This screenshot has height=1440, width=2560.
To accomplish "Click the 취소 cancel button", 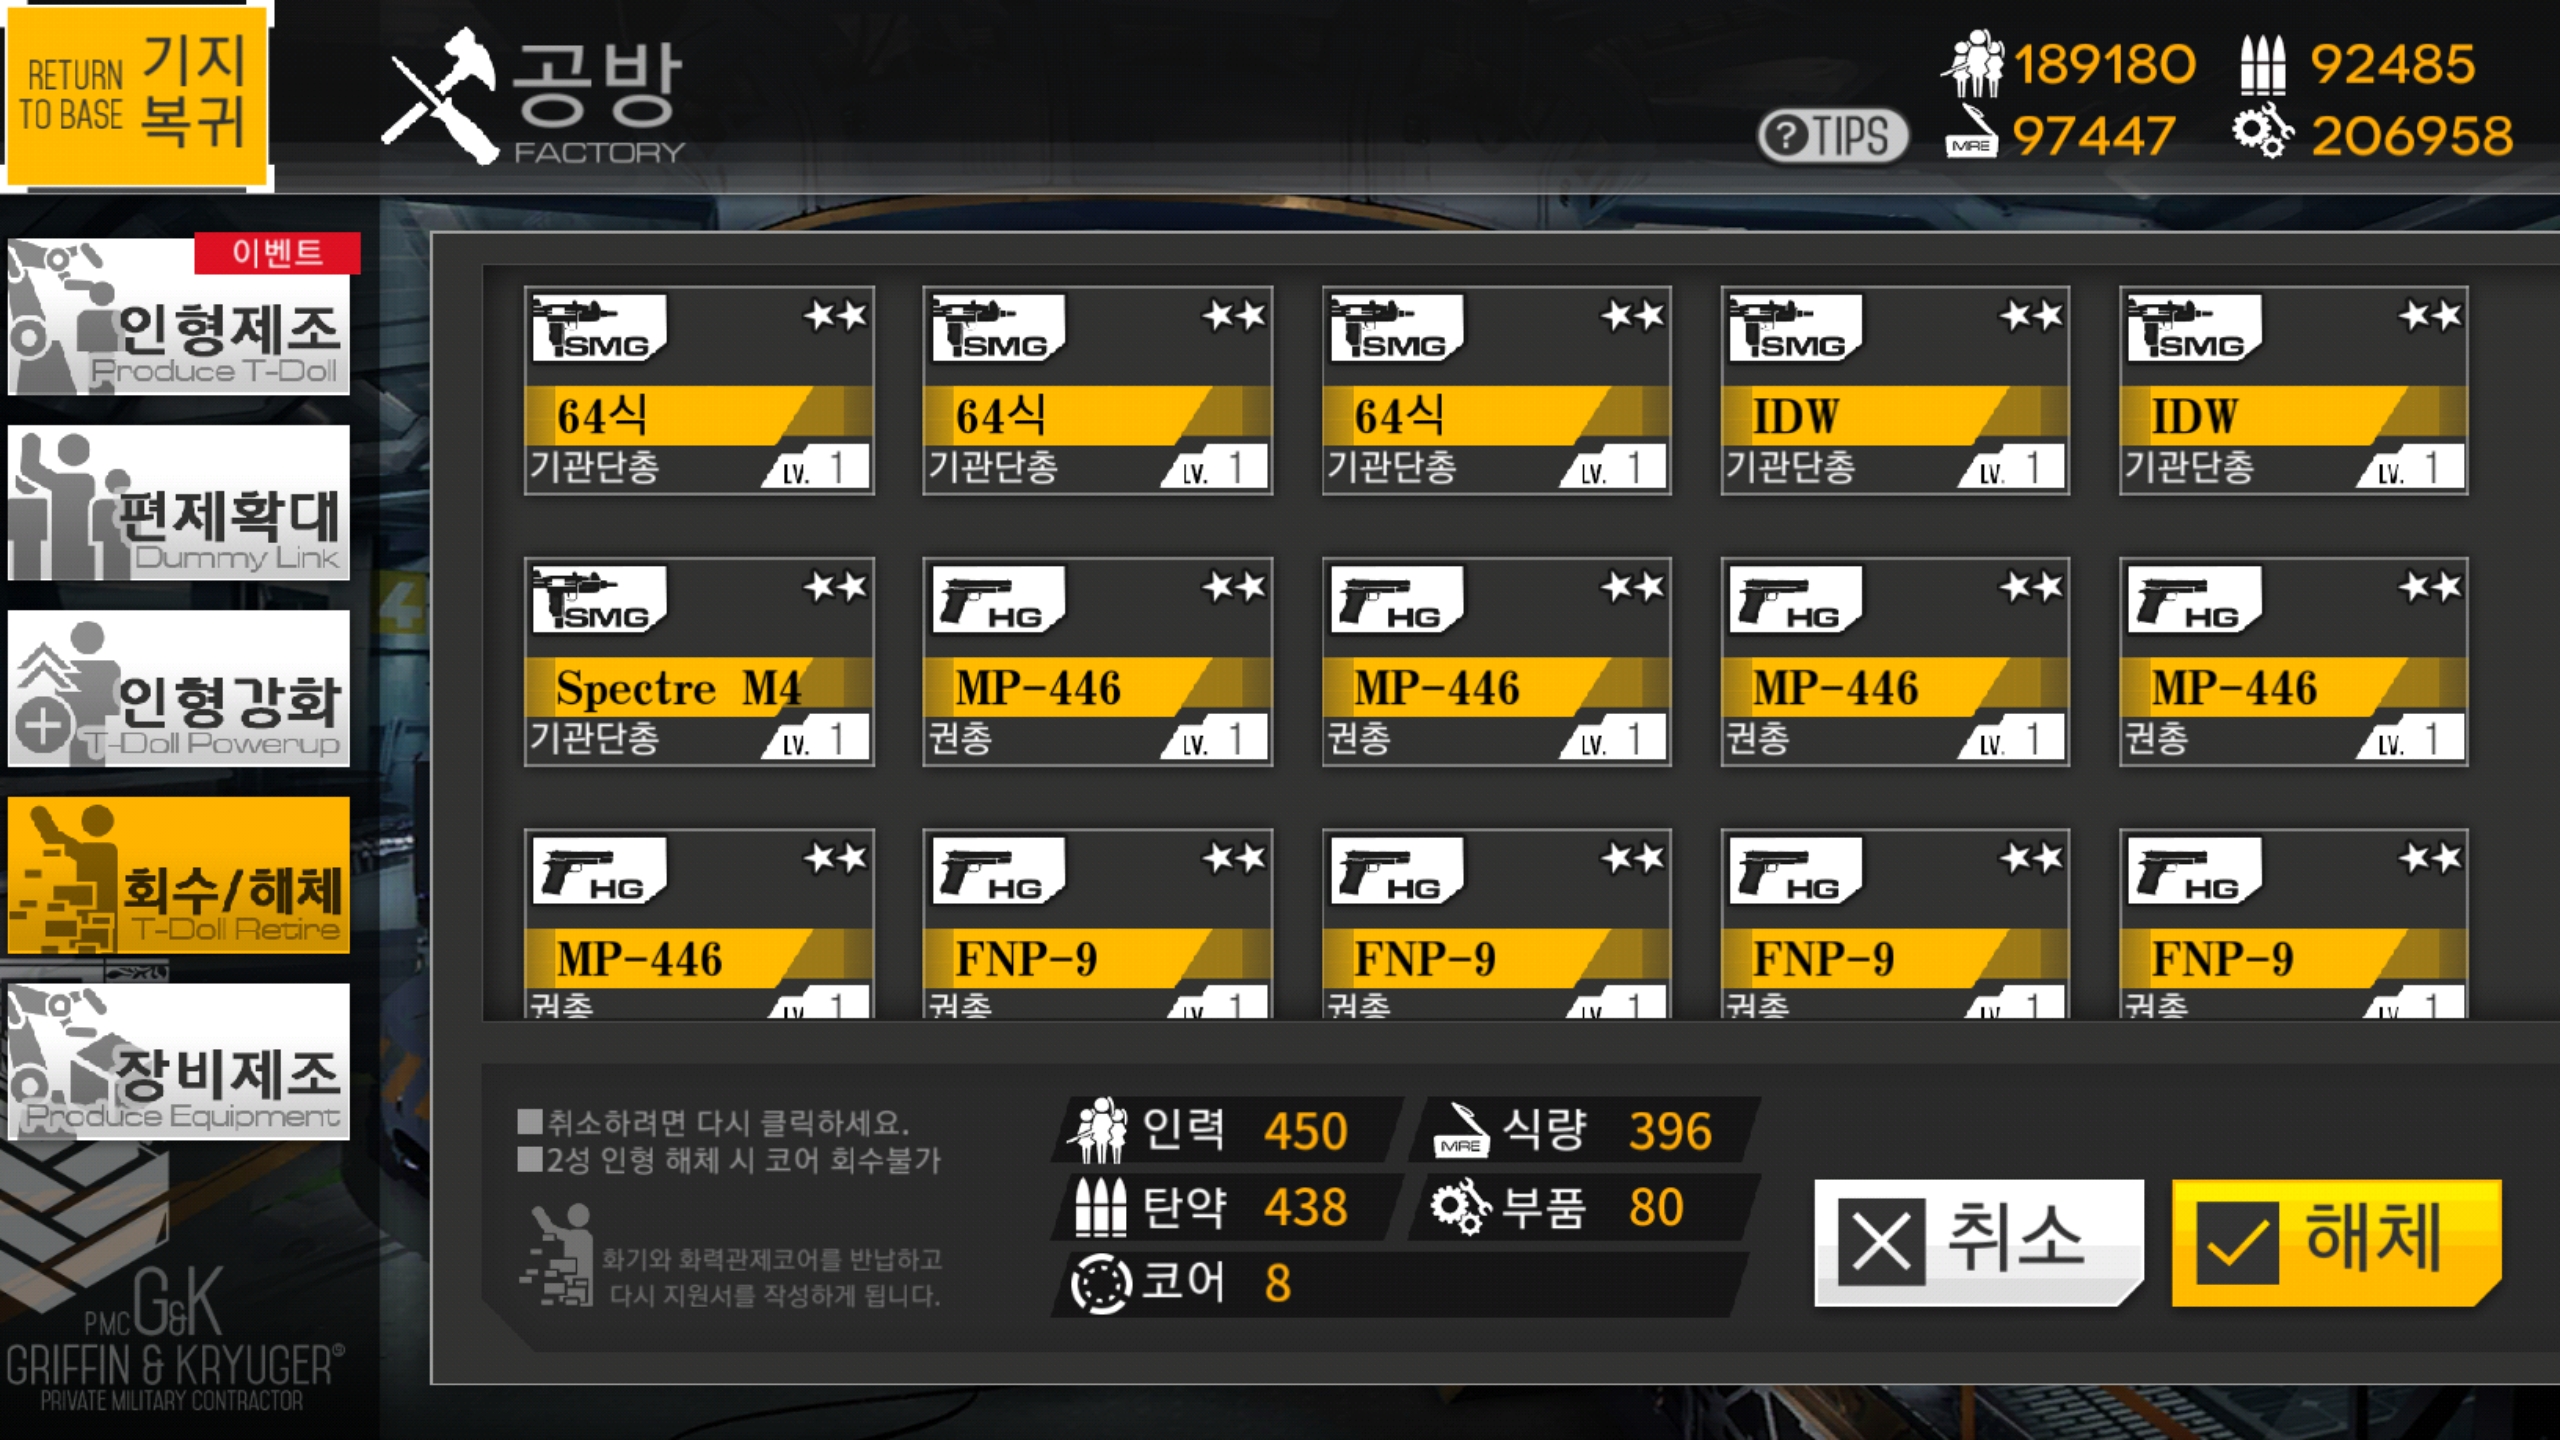I will click(1978, 1243).
